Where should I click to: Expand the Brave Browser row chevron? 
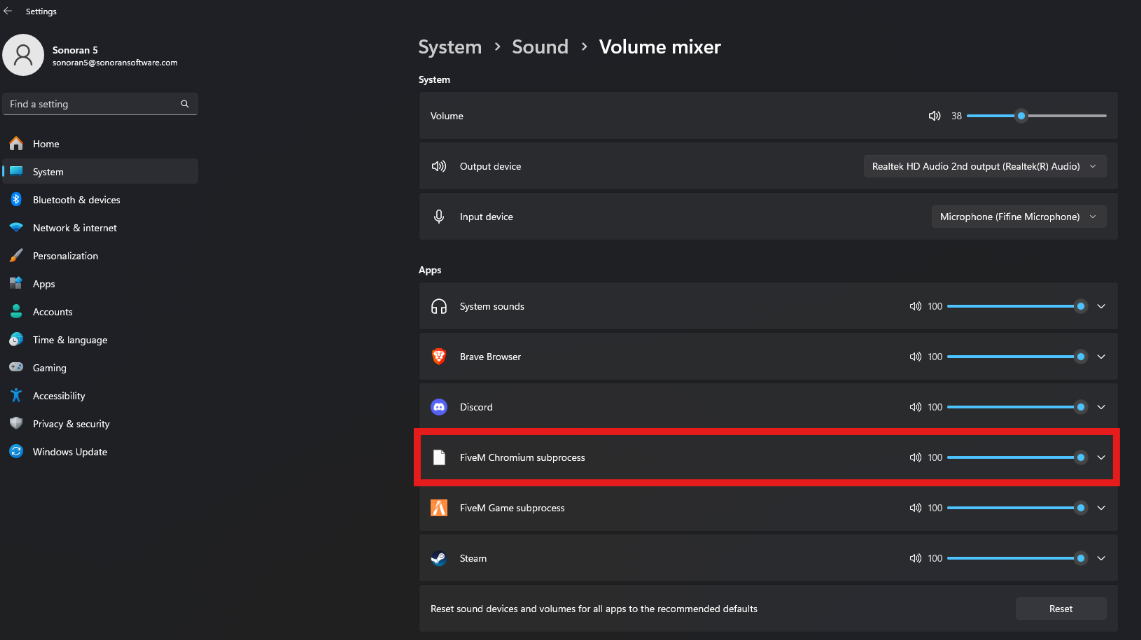[x=1101, y=356]
